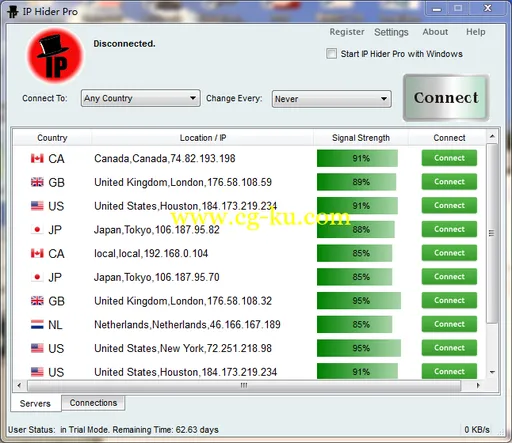Image resolution: width=512 pixels, height=443 pixels.
Task: Click the horizontal scrollbar thumb
Action: pyautogui.click(x=244, y=386)
